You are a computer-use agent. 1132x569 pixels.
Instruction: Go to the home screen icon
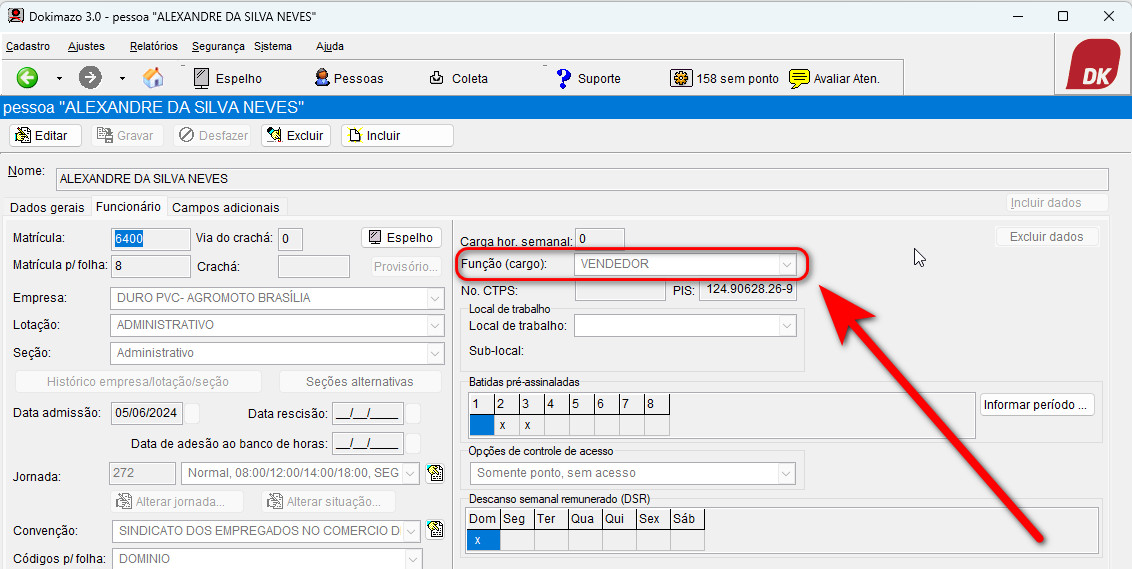pyautogui.click(x=153, y=78)
